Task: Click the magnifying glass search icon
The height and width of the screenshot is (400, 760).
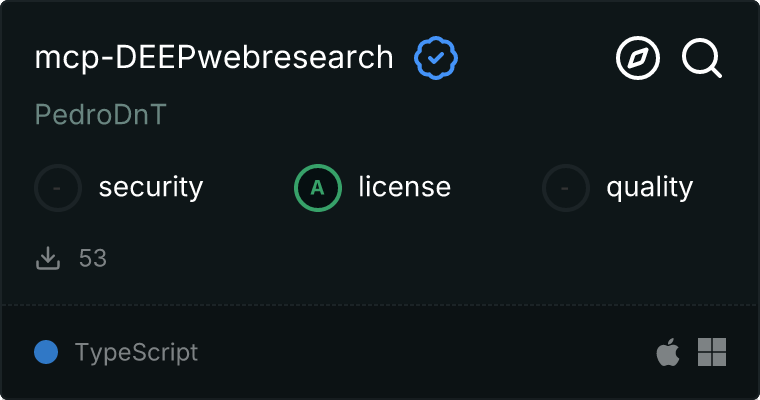Action: [x=702, y=59]
